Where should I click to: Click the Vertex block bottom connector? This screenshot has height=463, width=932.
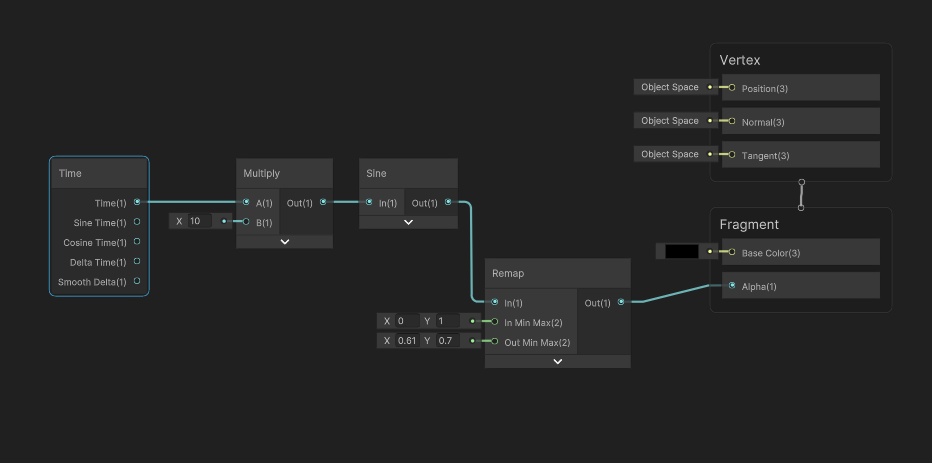coord(801,182)
